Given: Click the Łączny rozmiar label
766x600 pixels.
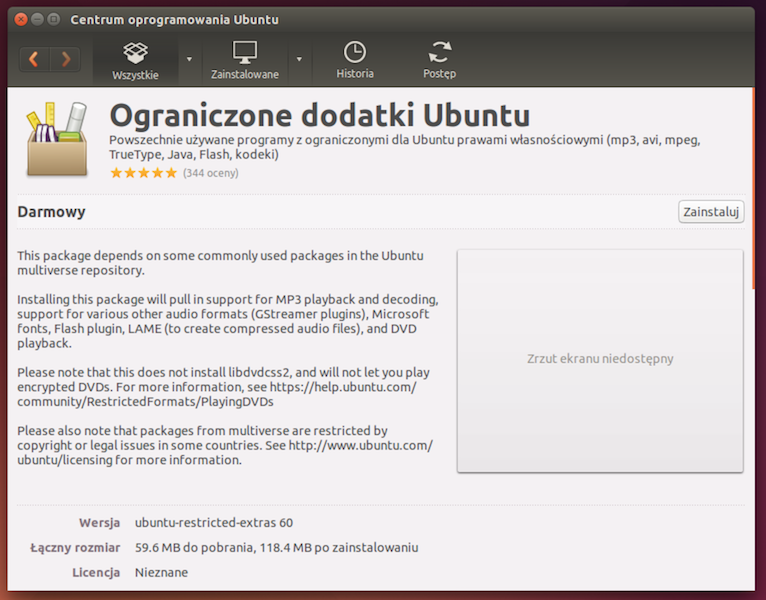Looking at the screenshot, I should (x=75, y=548).
